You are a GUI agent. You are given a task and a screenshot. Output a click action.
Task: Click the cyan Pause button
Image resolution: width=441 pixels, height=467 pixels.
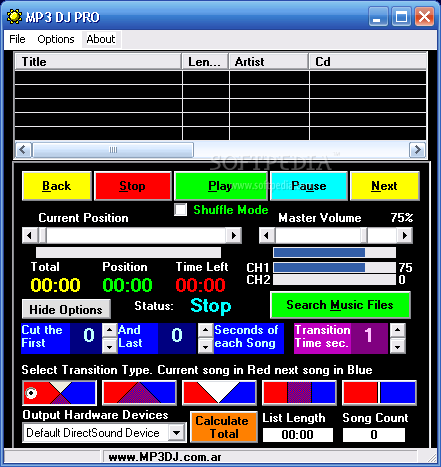(x=309, y=186)
